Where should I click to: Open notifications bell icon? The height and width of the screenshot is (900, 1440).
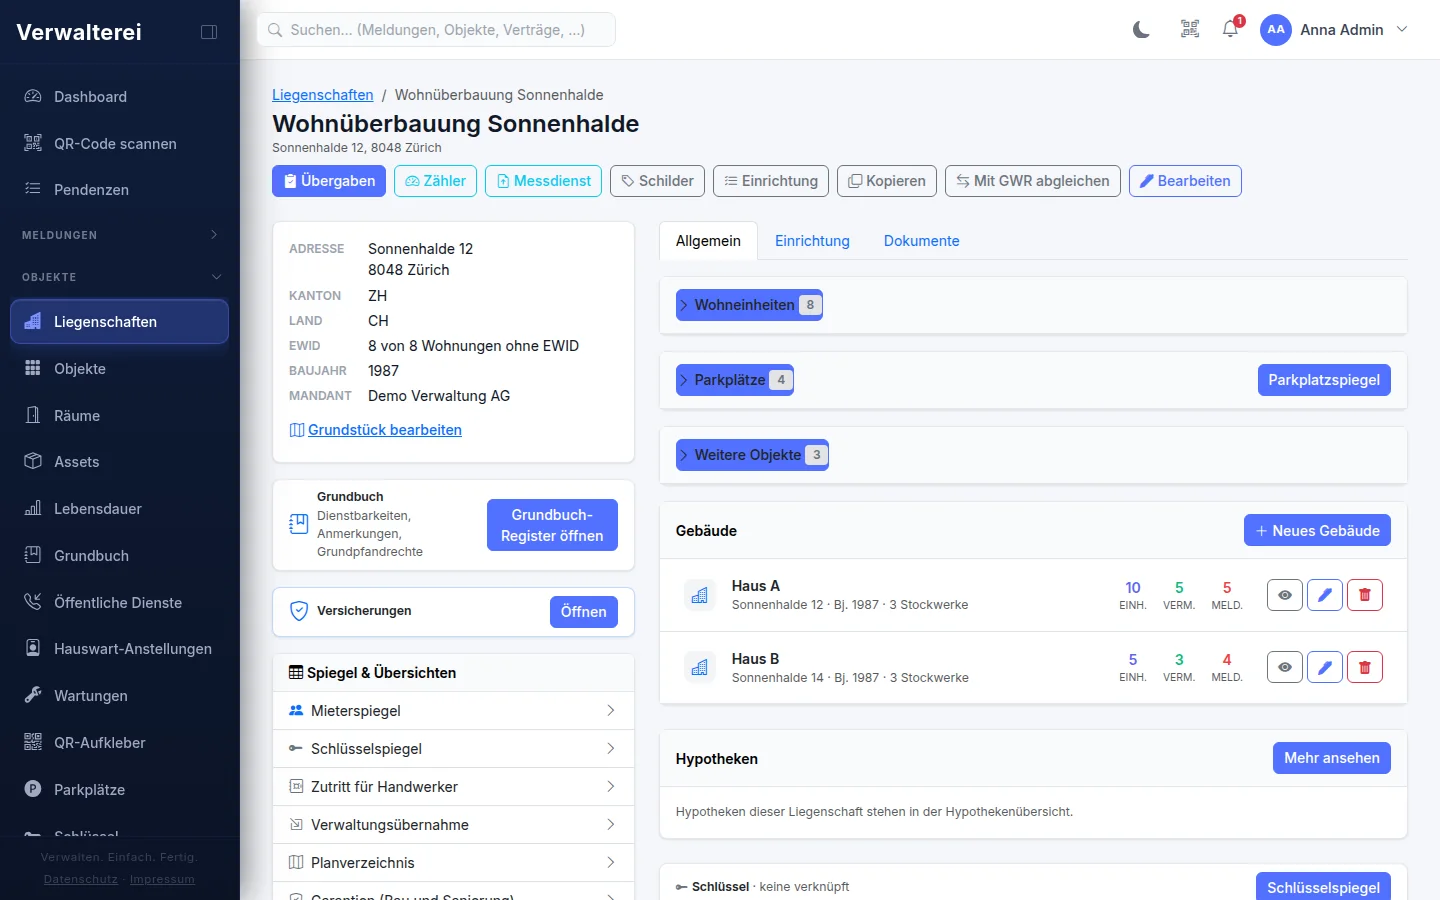point(1231,30)
